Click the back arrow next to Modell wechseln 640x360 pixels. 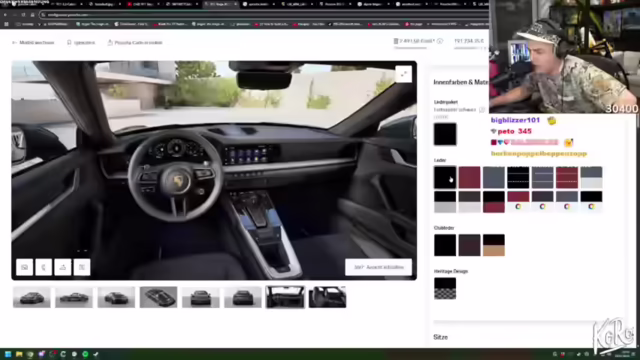point(14,42)
